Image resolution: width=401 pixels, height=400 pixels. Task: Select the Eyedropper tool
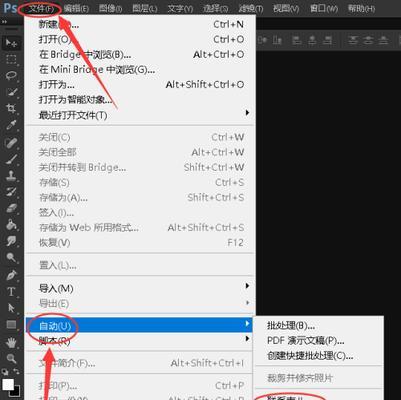(x=11, y=125)
